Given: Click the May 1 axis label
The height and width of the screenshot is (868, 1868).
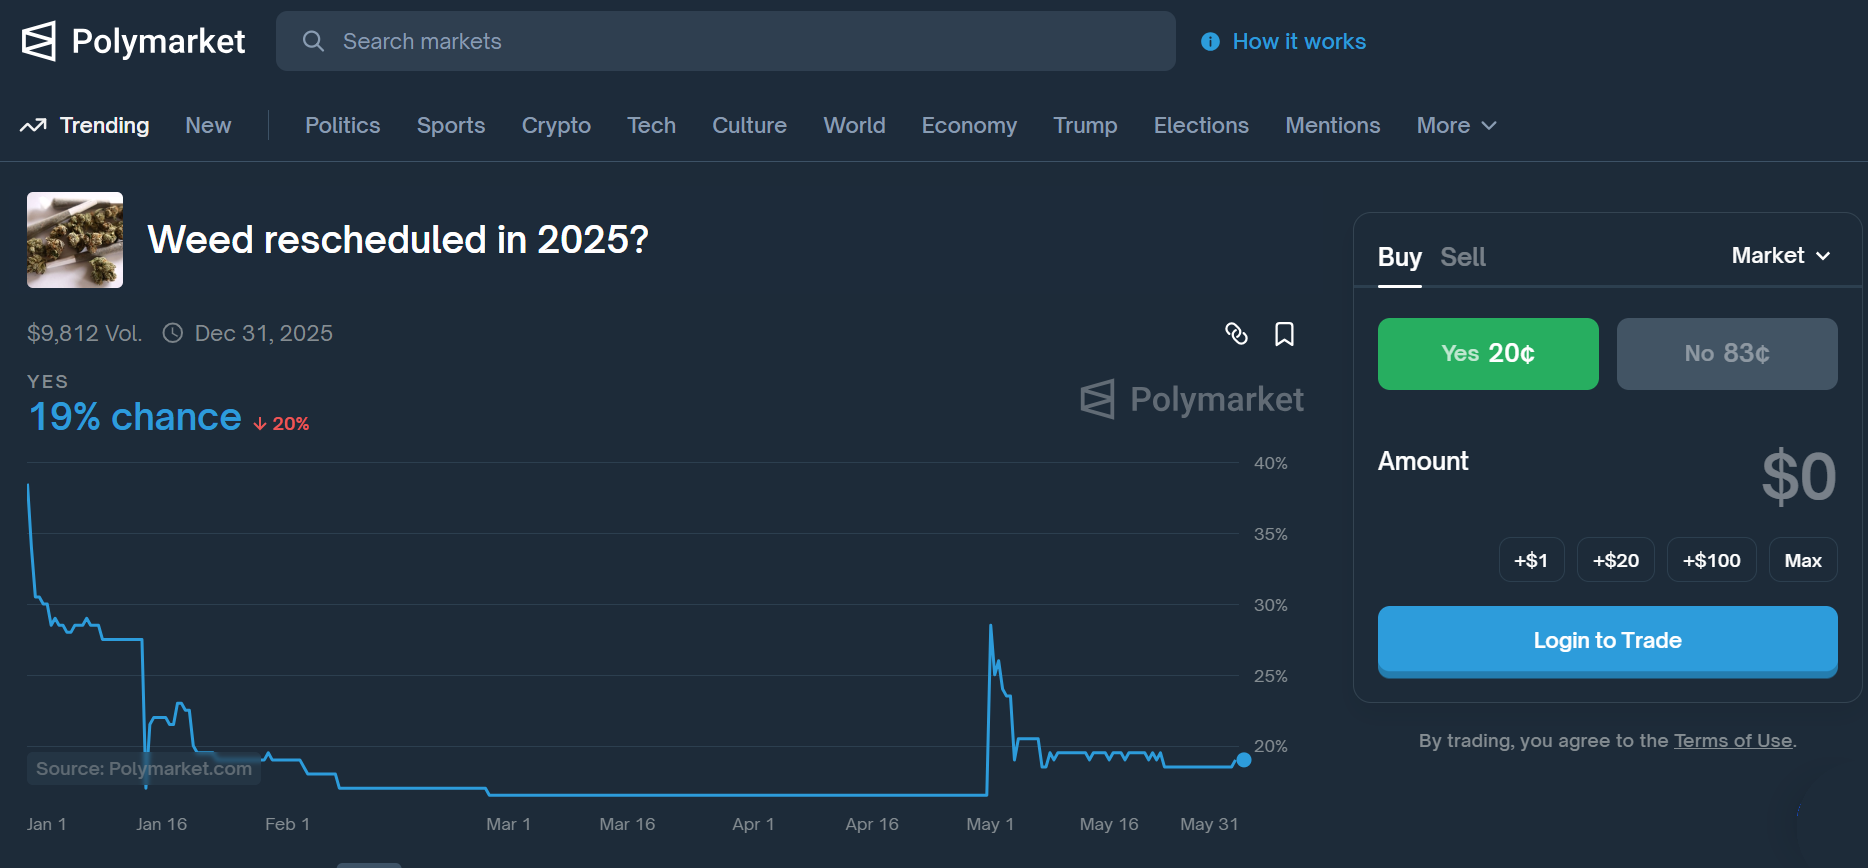Looking at the screenshot, I should (990, 824).
